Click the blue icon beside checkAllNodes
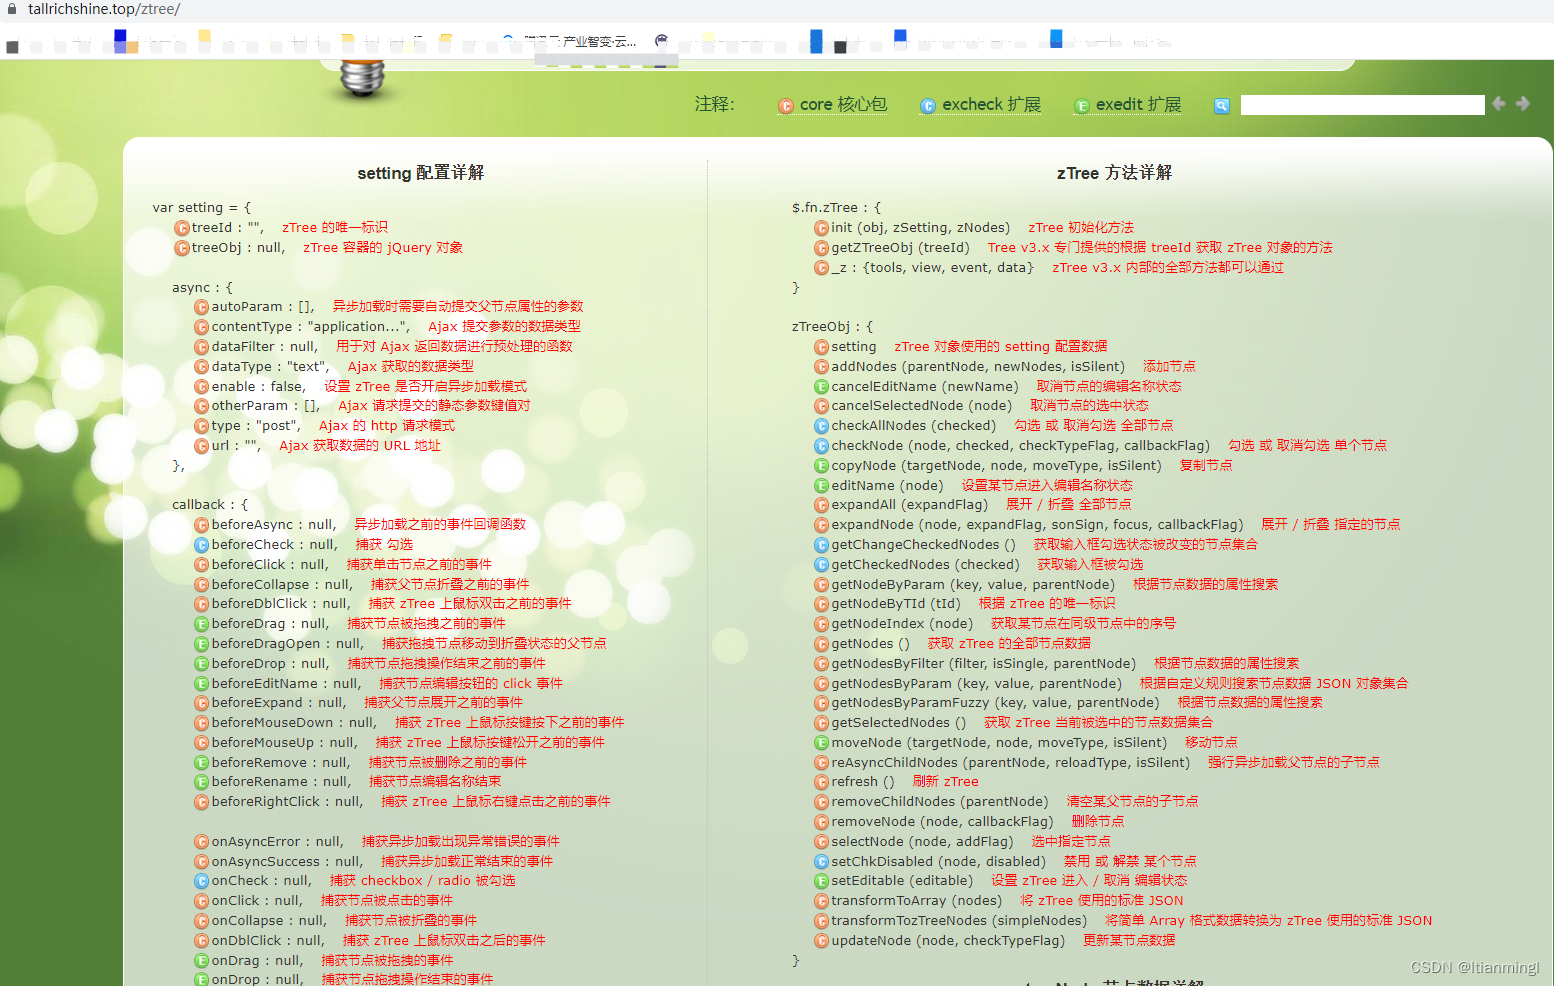Viewport: 1554px width, 986px height. (x=821, y=425)
